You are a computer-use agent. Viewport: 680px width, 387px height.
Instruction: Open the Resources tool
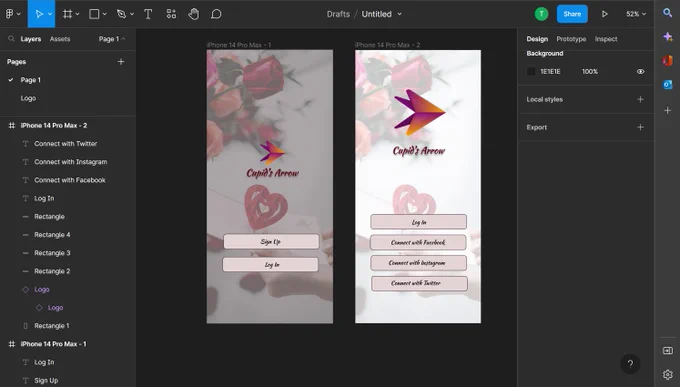[171, 14]
